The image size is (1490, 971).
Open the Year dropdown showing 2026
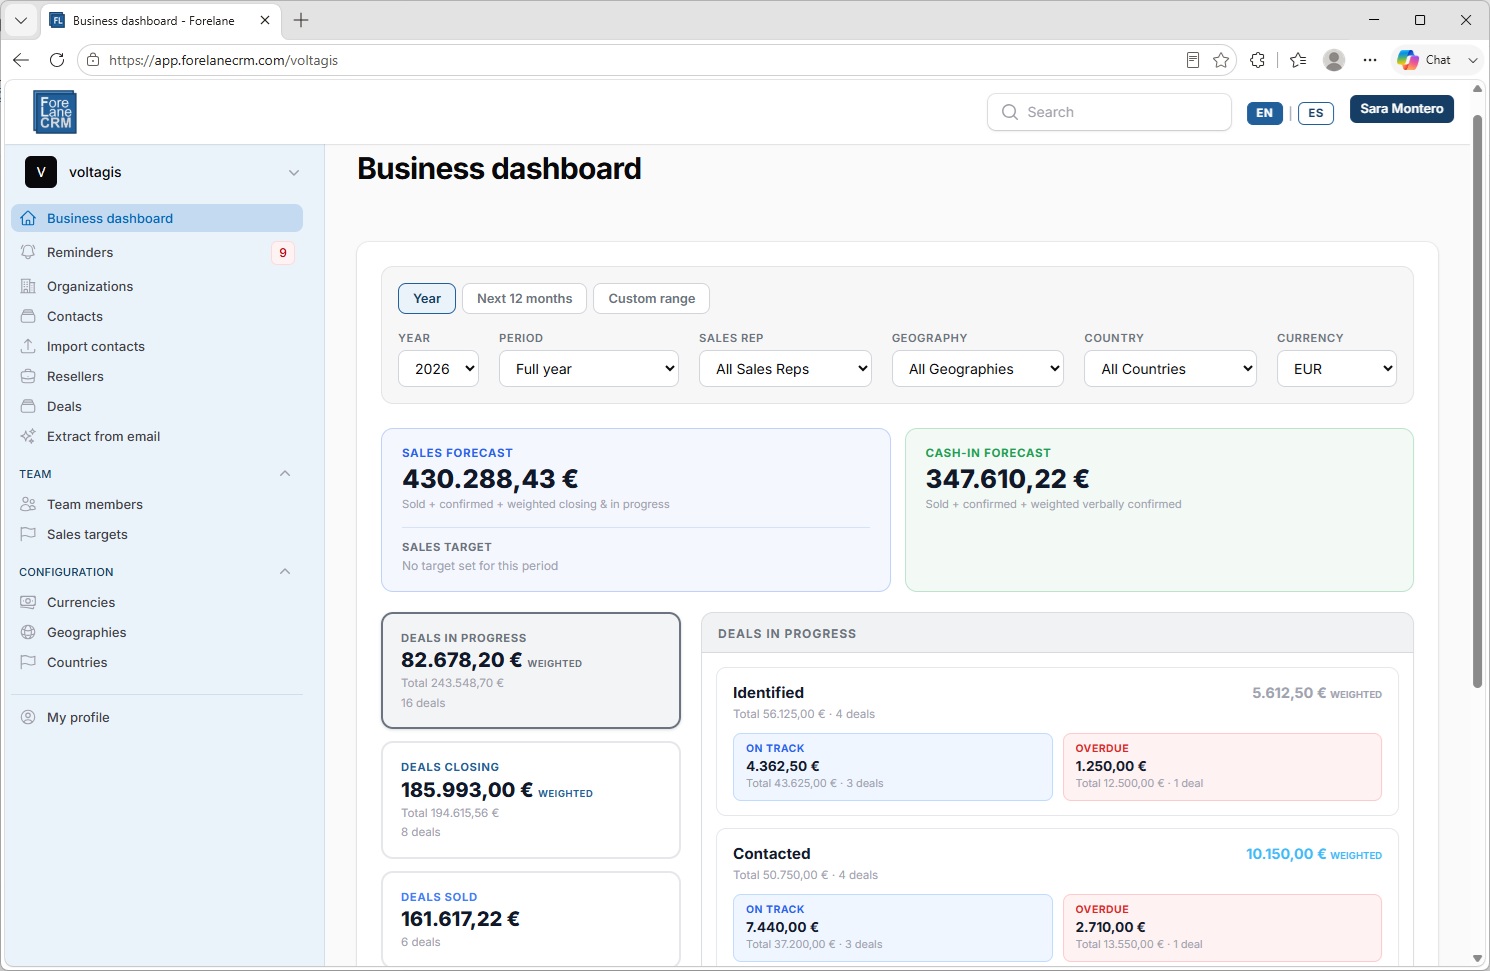click(x=438, y=369)
